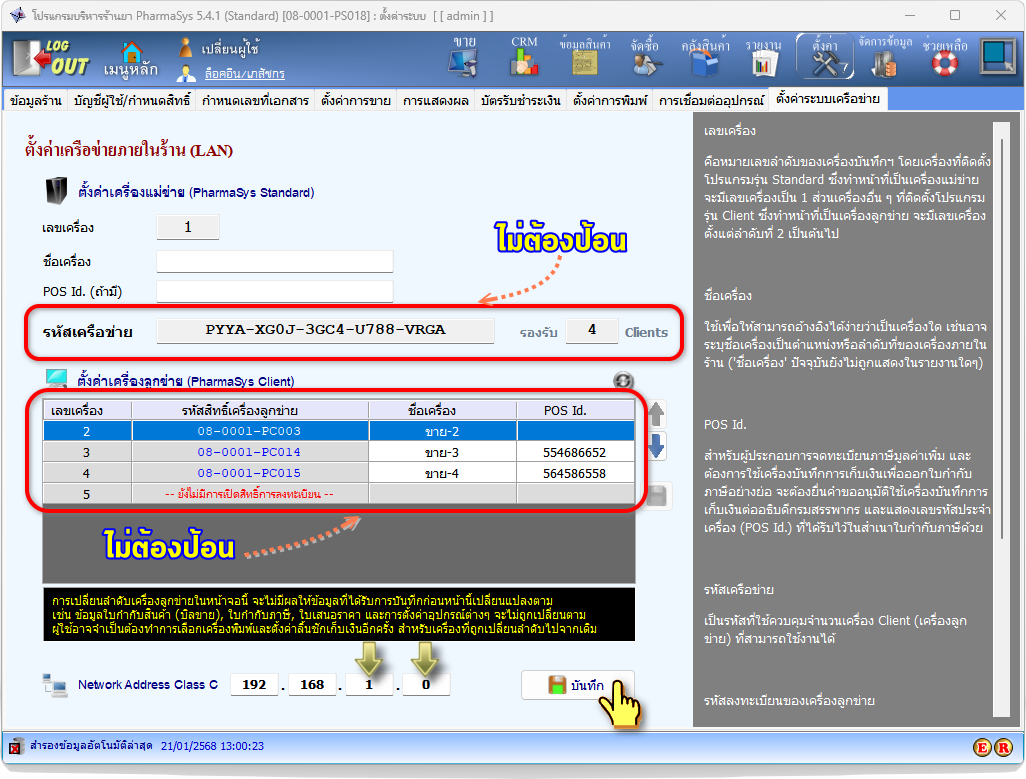Image resolution: width=1026 pixels, height=779 pixels.
Task: Click the ชื่อเครื่อง column header
Action: [442, 410]
